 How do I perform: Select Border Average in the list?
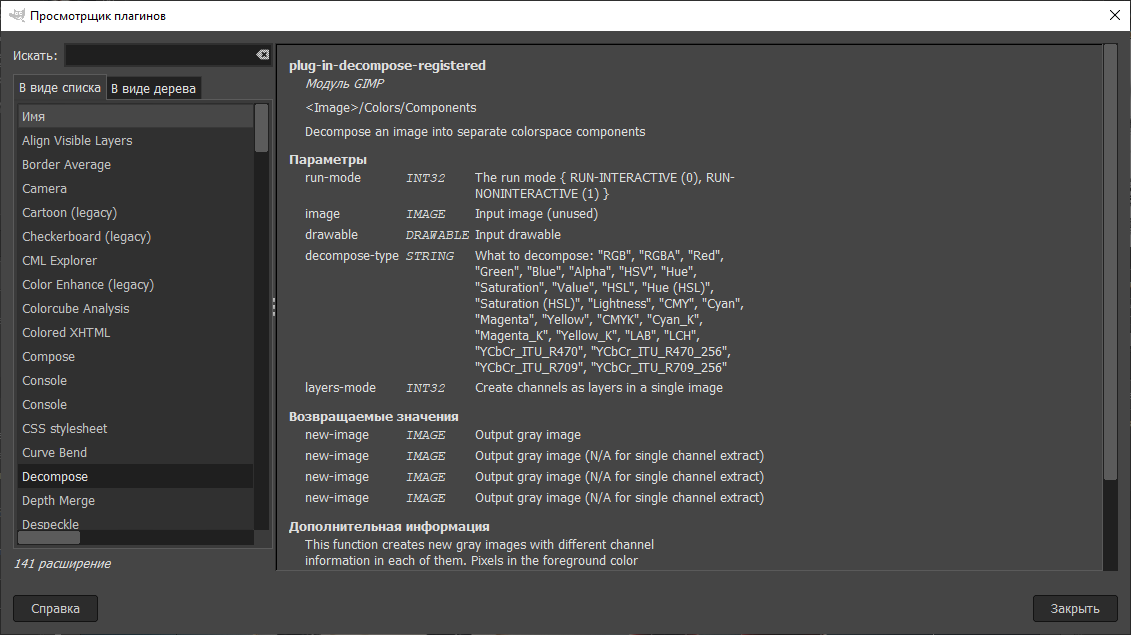coord(66,165)
